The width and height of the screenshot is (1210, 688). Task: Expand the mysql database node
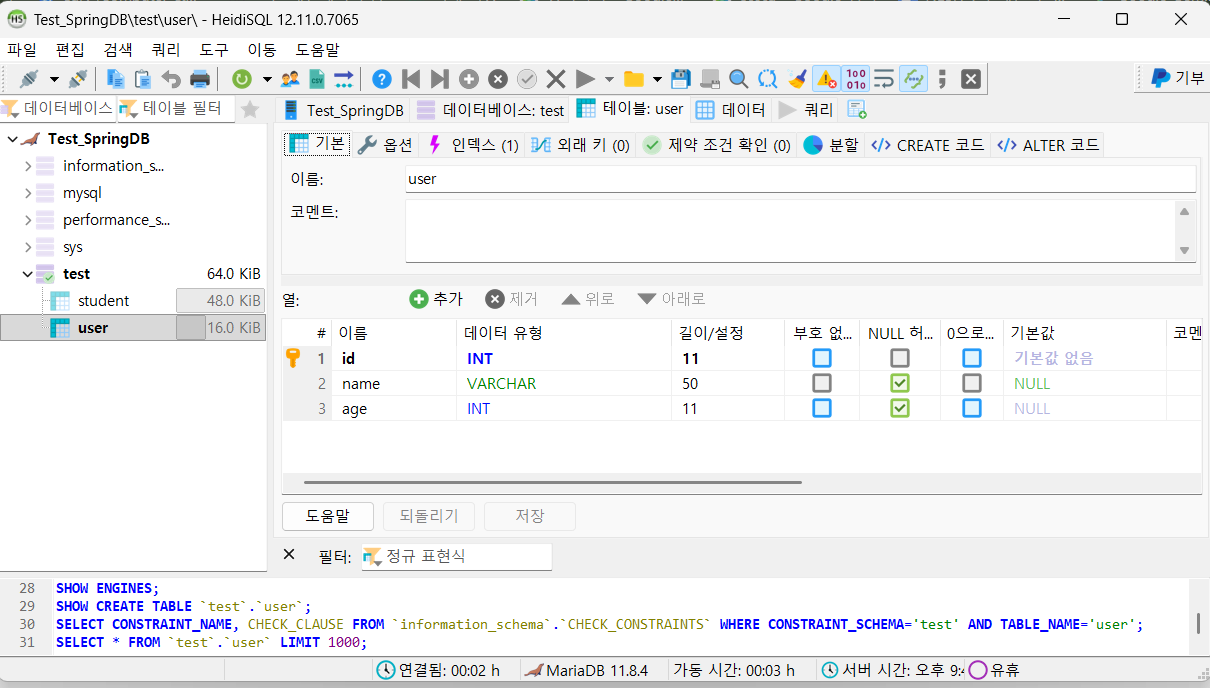click(x=28, y=193)
